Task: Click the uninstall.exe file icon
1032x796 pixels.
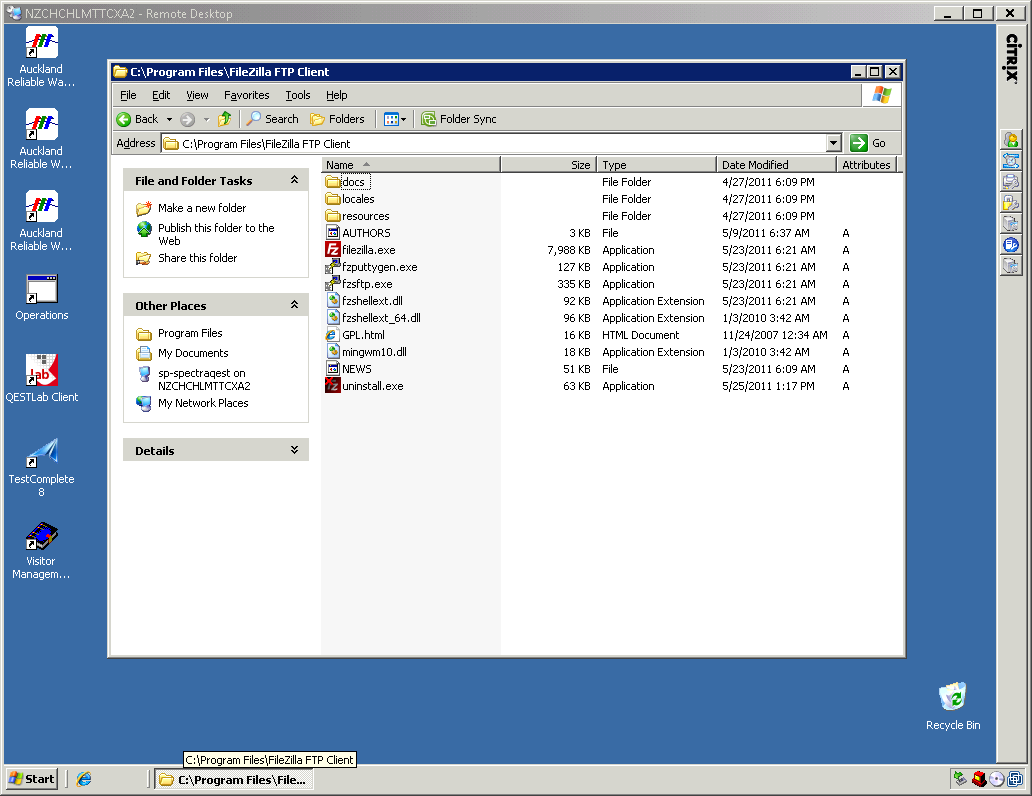Action: point(334,386)
